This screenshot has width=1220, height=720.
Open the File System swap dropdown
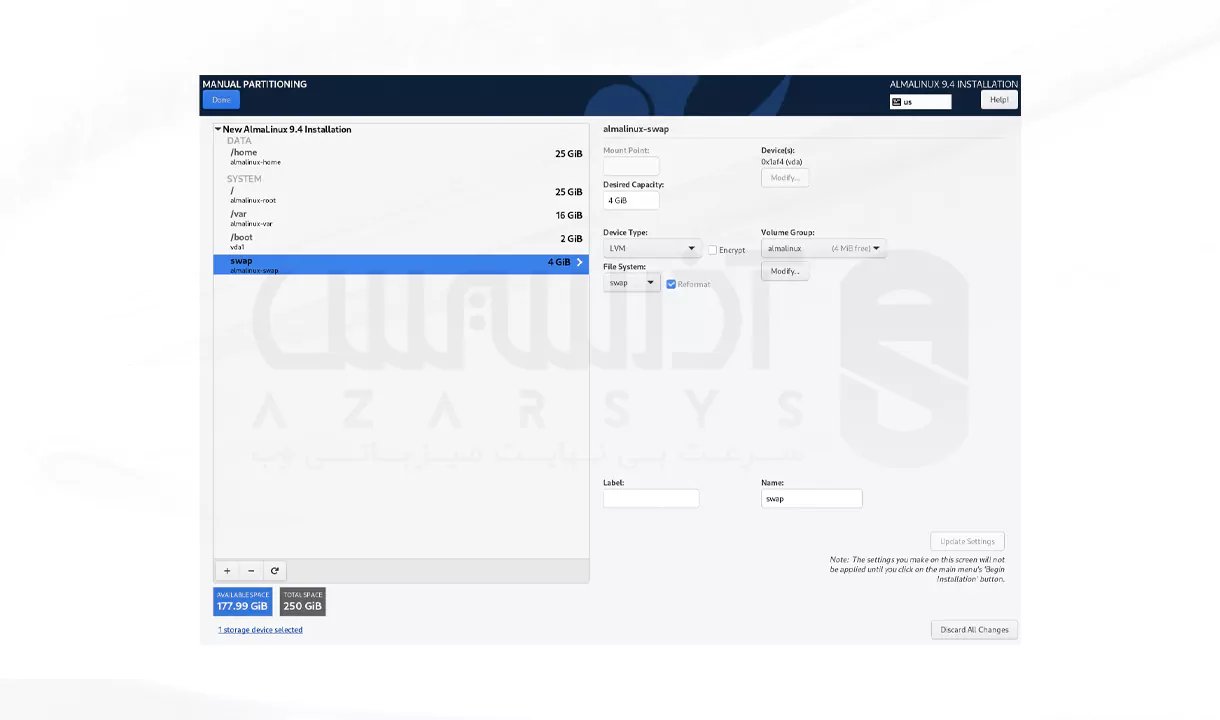(631, 283)
